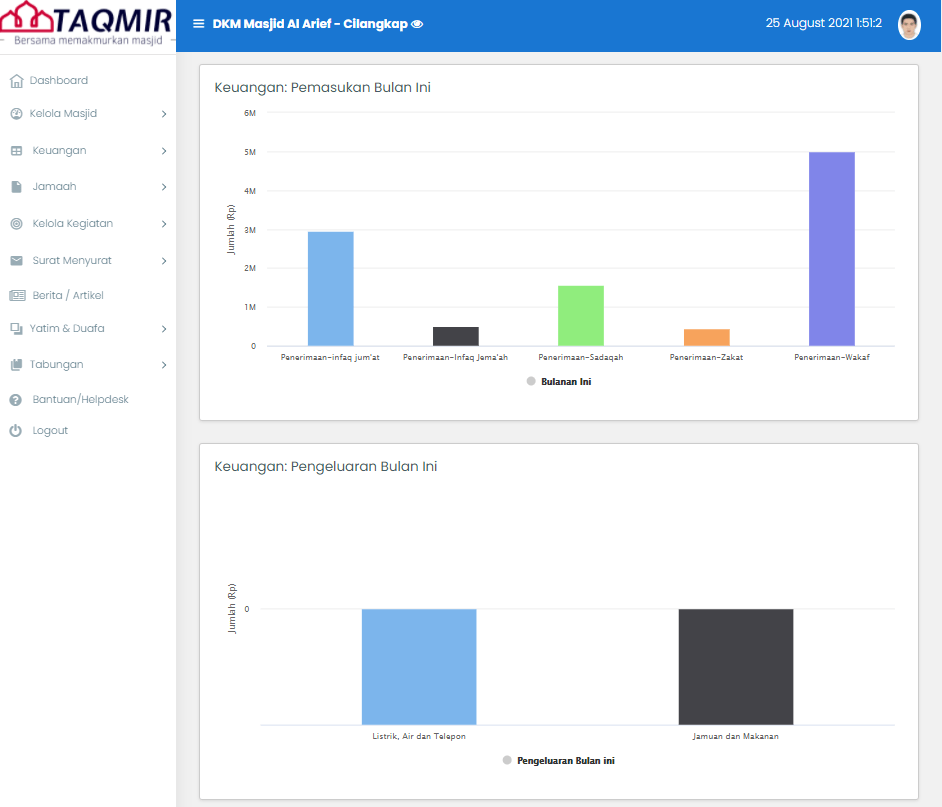
Task: Toggle the Pengeluaran Bulan ini legend series
Action: coord(558,761)
